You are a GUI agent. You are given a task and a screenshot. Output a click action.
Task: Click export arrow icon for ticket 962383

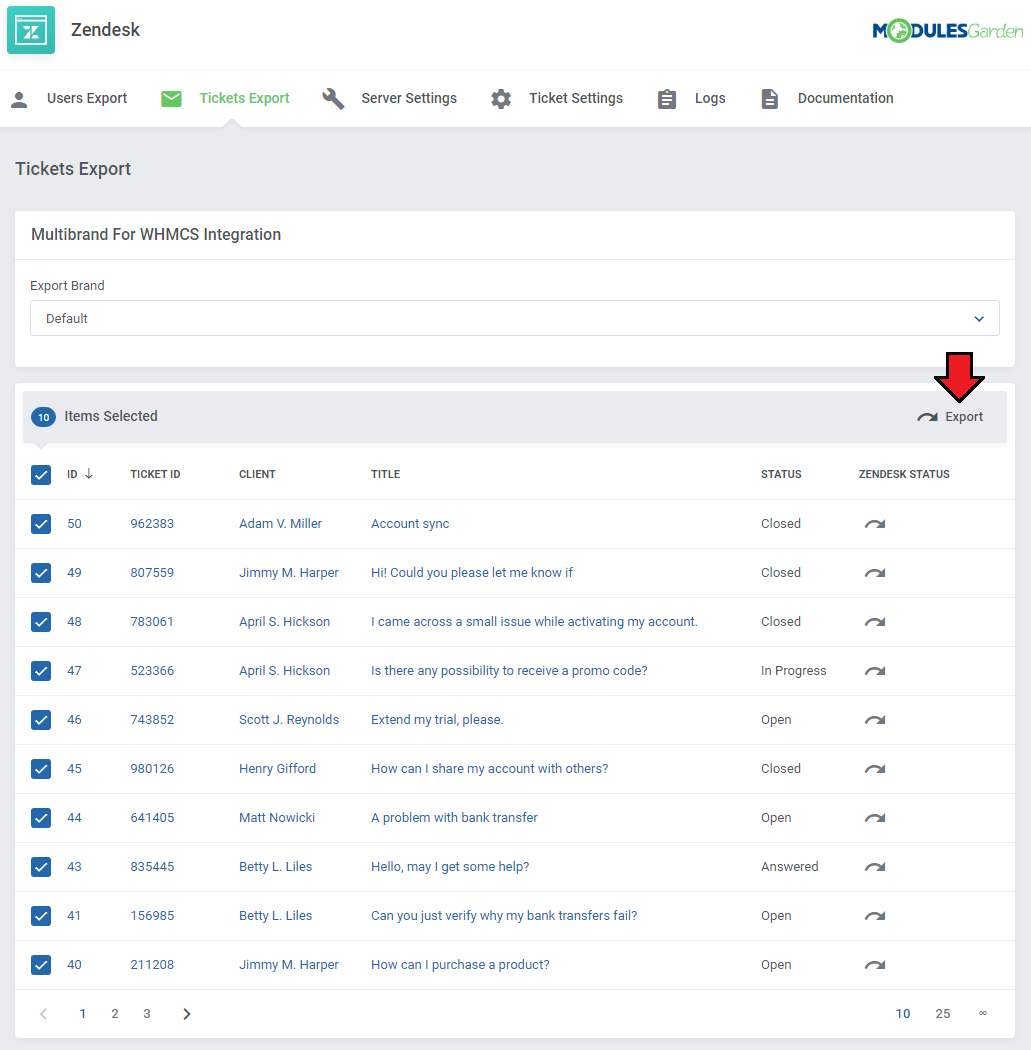[875, 524]
